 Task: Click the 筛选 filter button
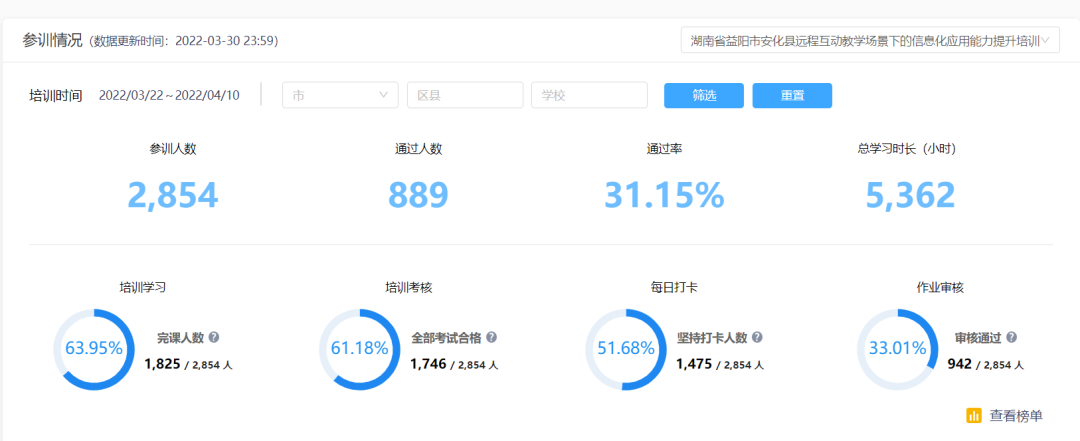tap(704, 95)
